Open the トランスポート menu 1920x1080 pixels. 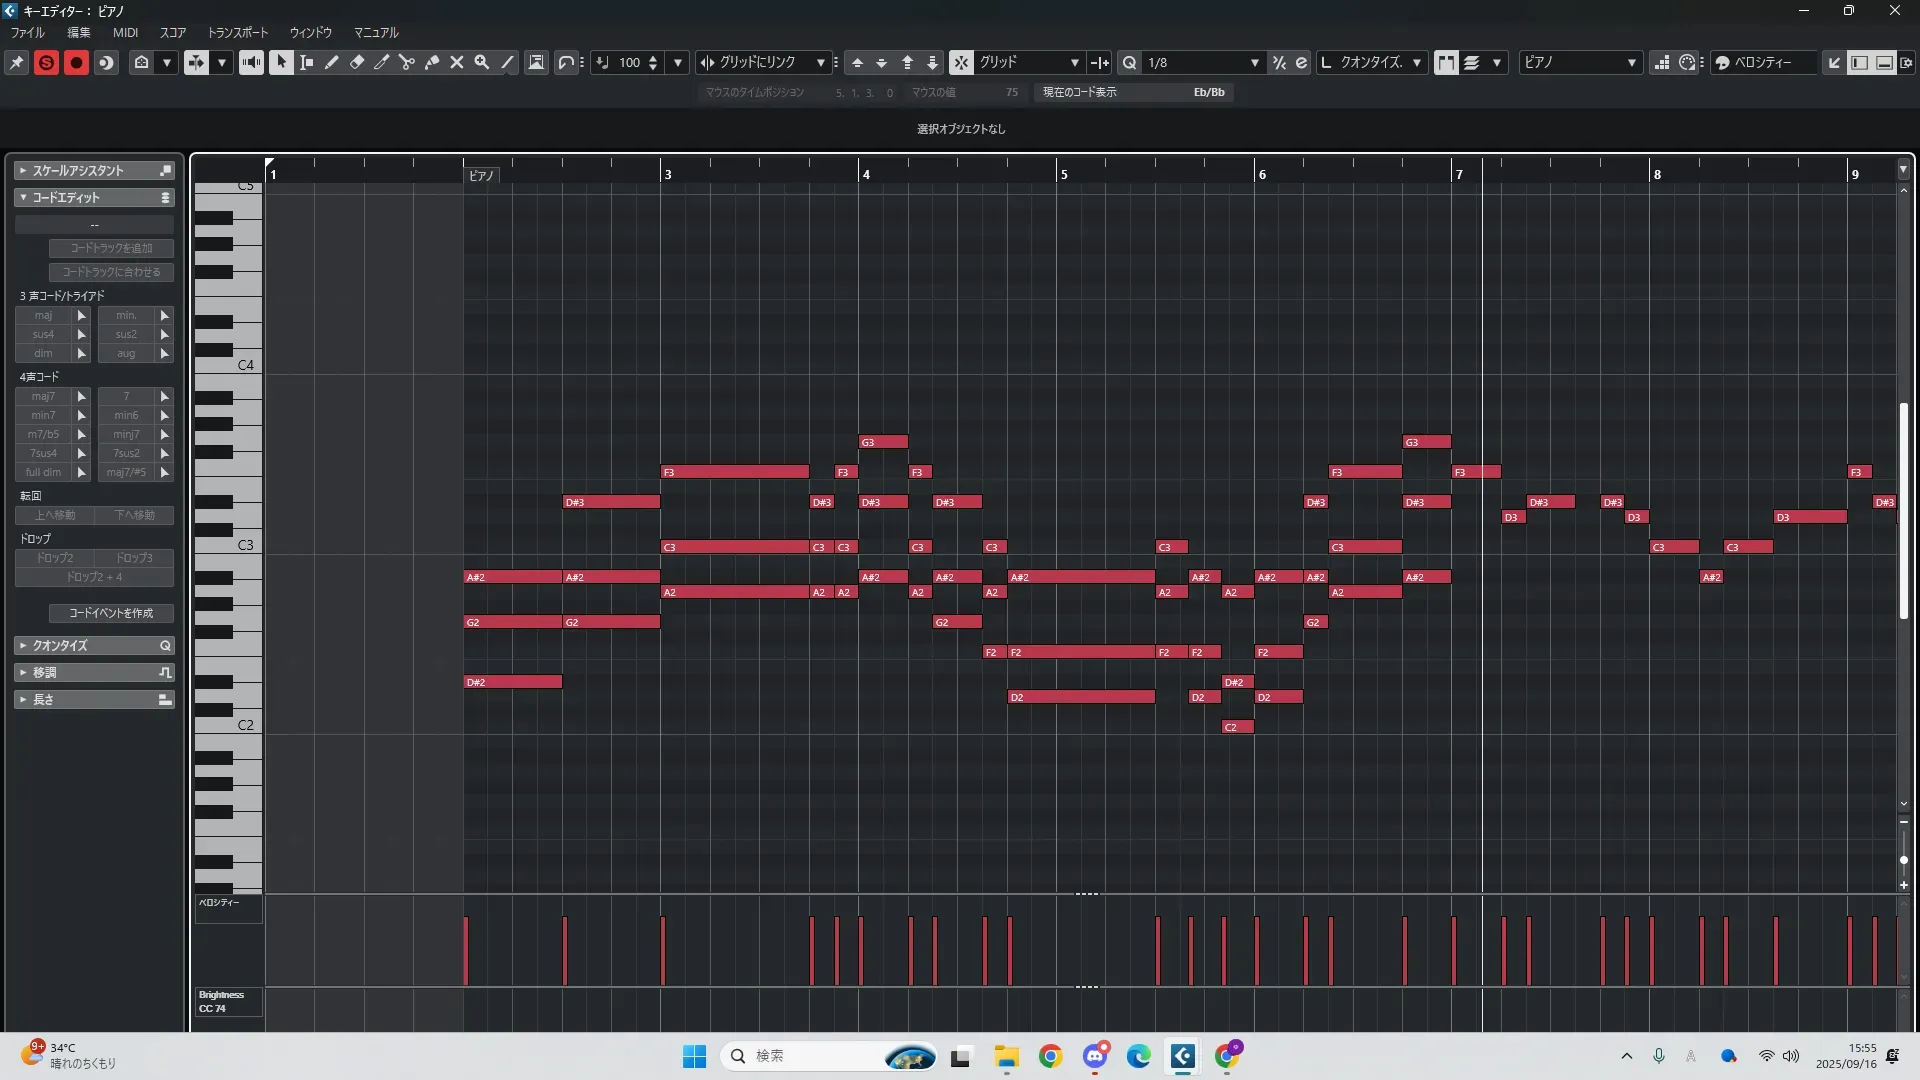click(x=237, y=33)
